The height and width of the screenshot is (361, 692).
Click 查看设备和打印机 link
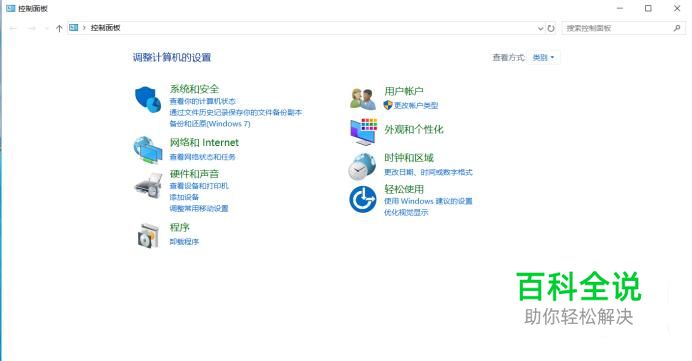199,186
